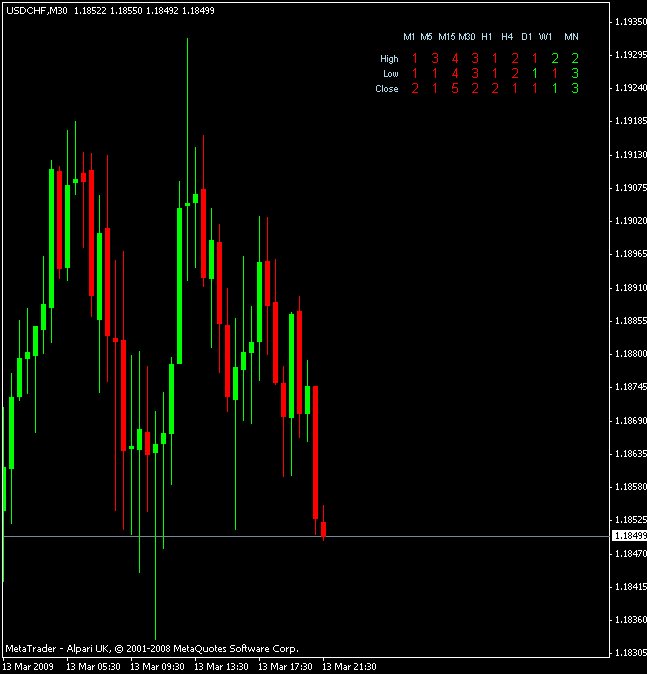Click the 1.18635 price scale label
Image resolution: width=647 pixels, height=674 pixels.
(631, 453)
